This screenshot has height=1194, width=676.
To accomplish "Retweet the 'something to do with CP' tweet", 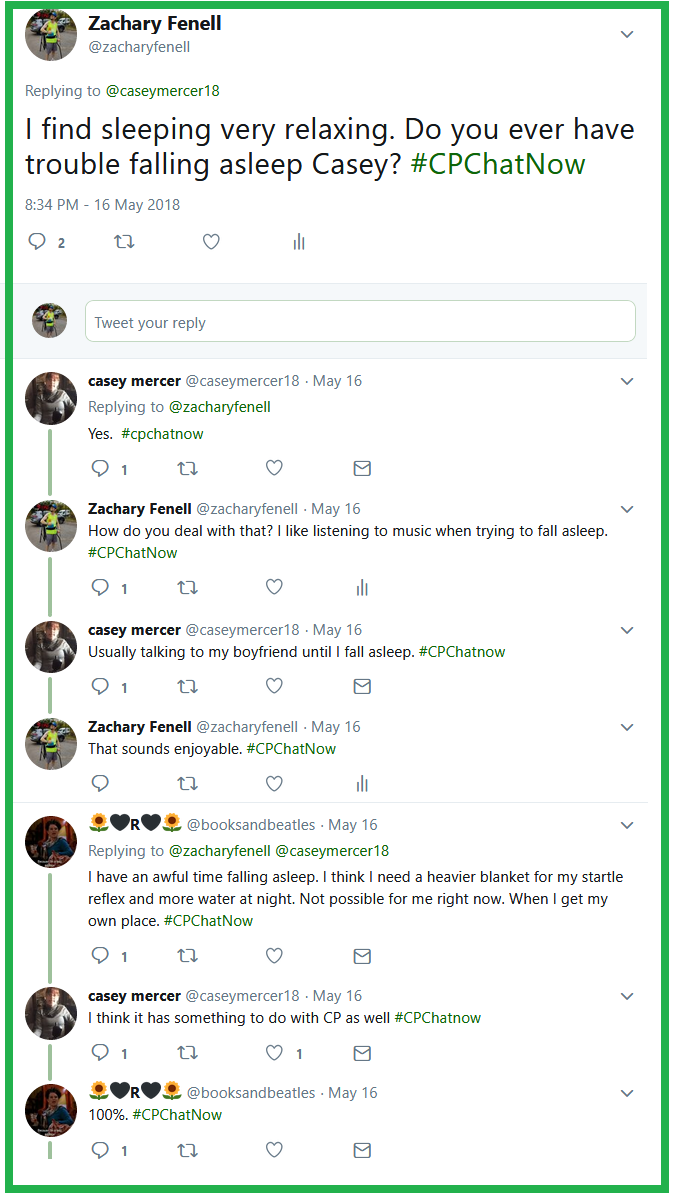I will [x=187, y=1053].
